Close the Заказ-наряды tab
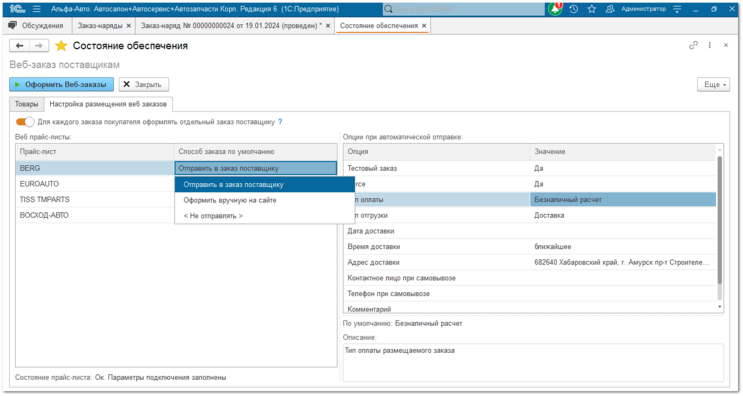Screen dimensions: 743x396 128,26
